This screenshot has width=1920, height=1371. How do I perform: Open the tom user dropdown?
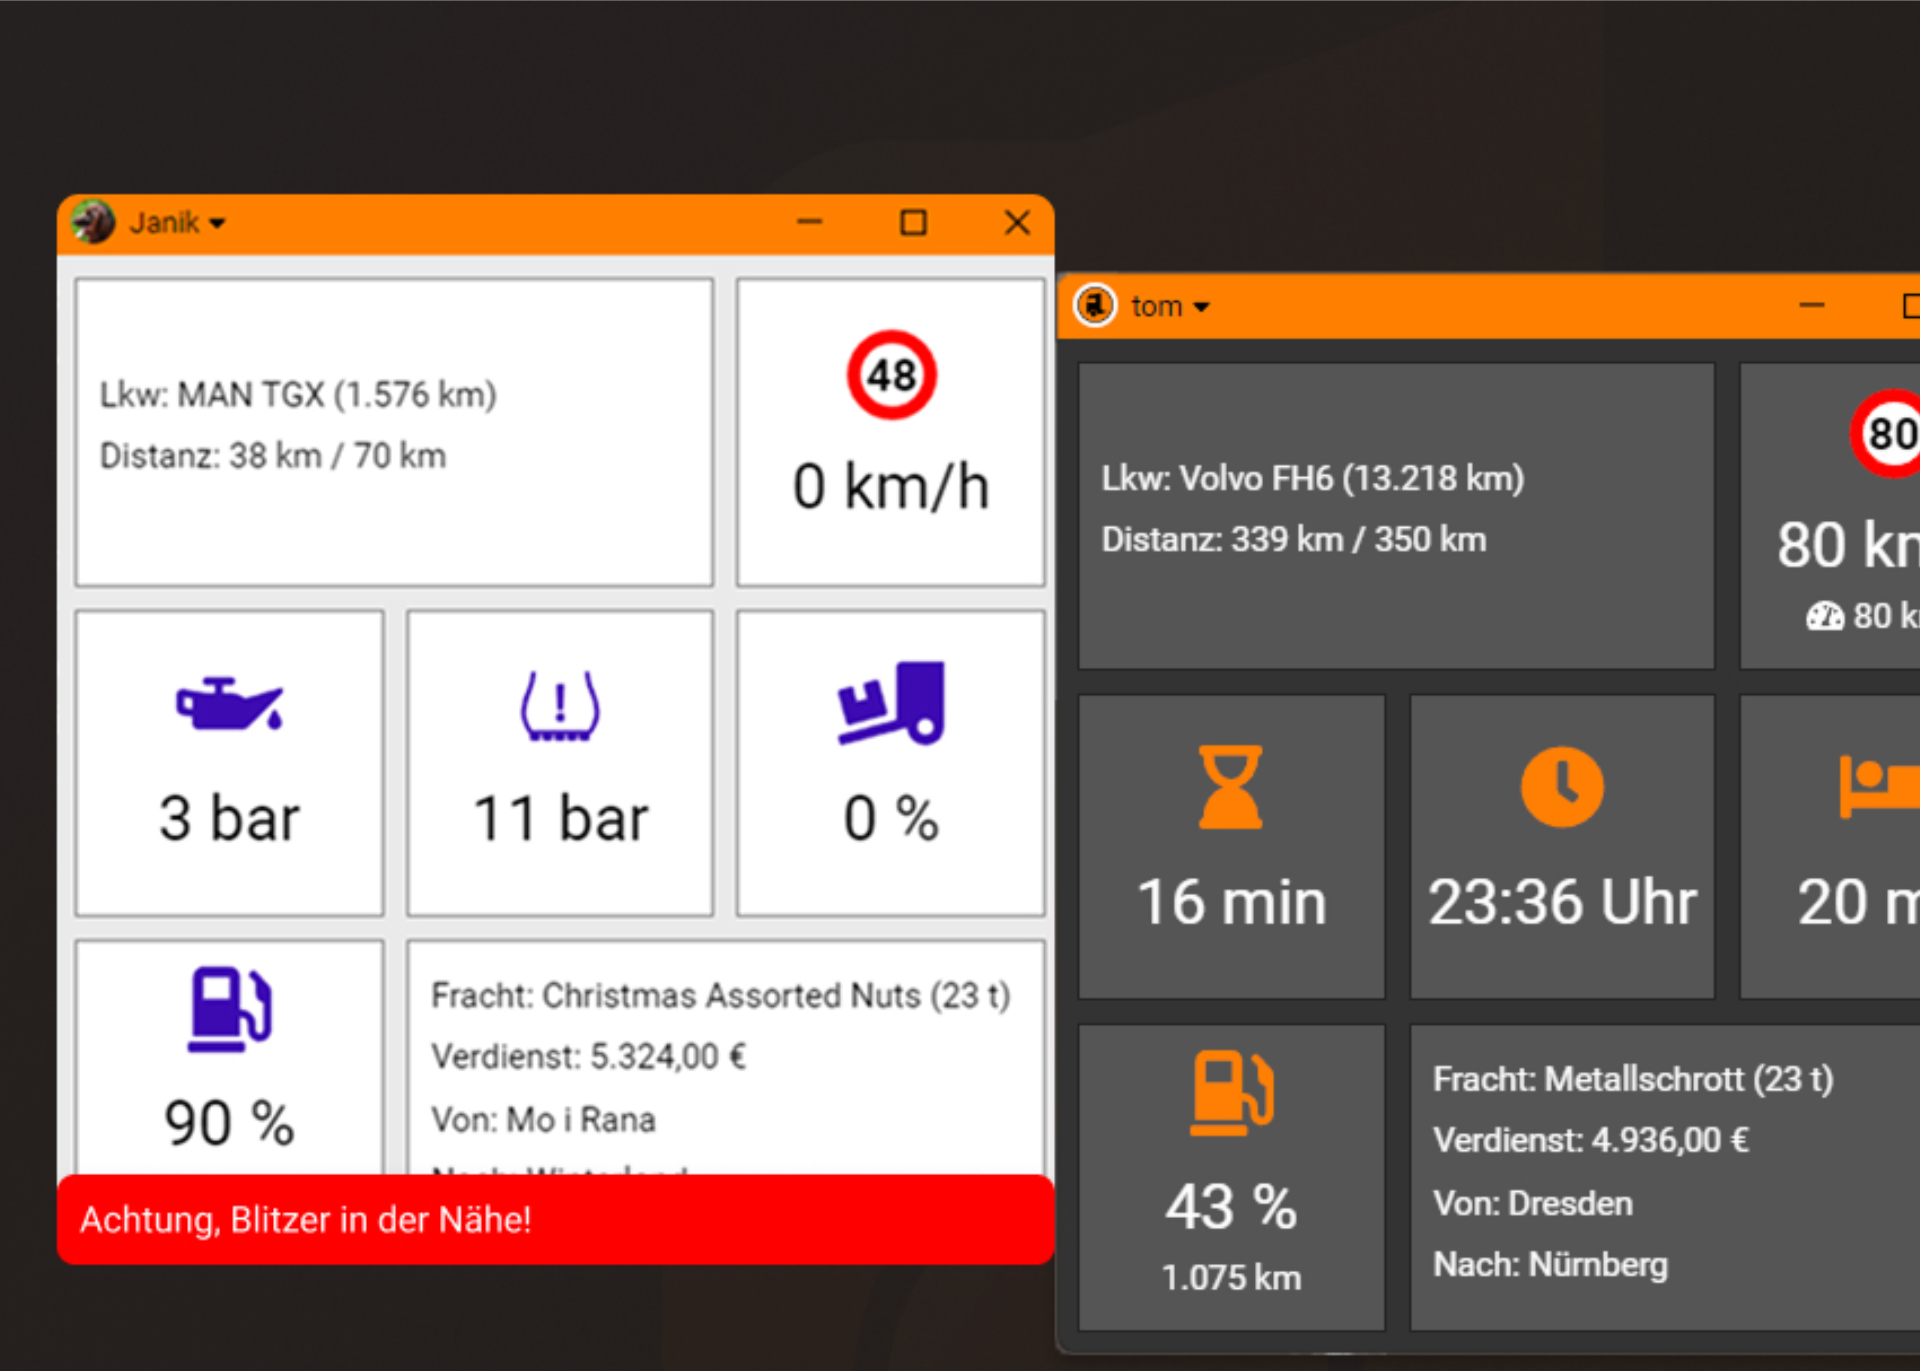click(1170, 306)
